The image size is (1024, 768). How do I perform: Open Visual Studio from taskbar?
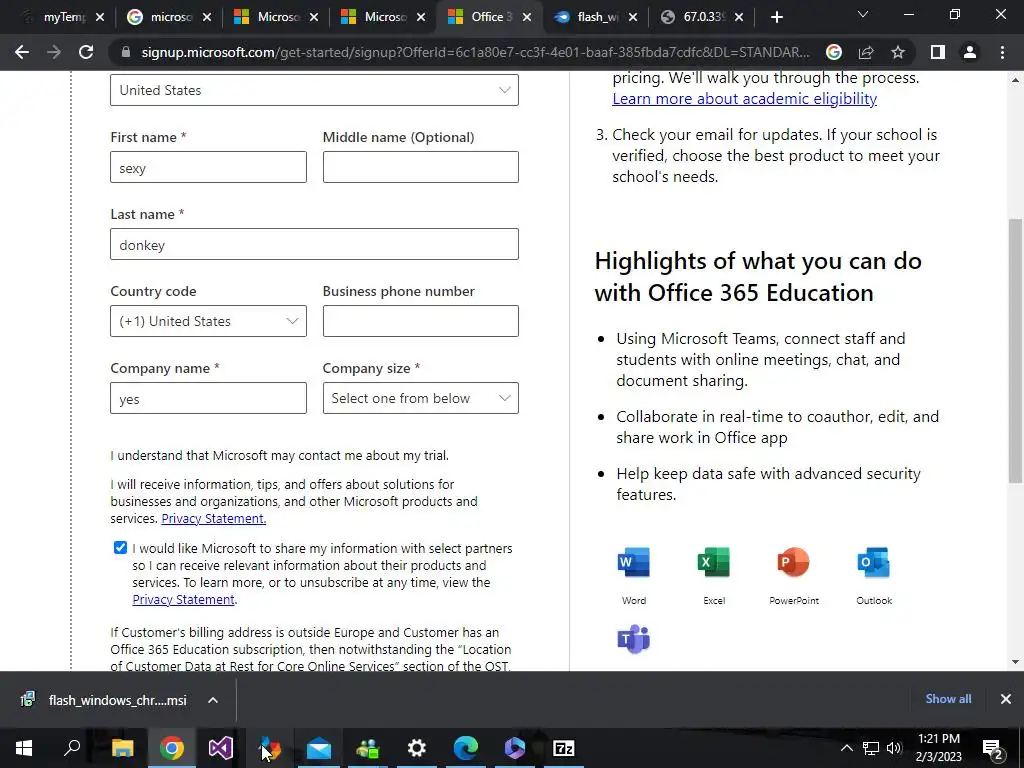click(x=221, y=748)
